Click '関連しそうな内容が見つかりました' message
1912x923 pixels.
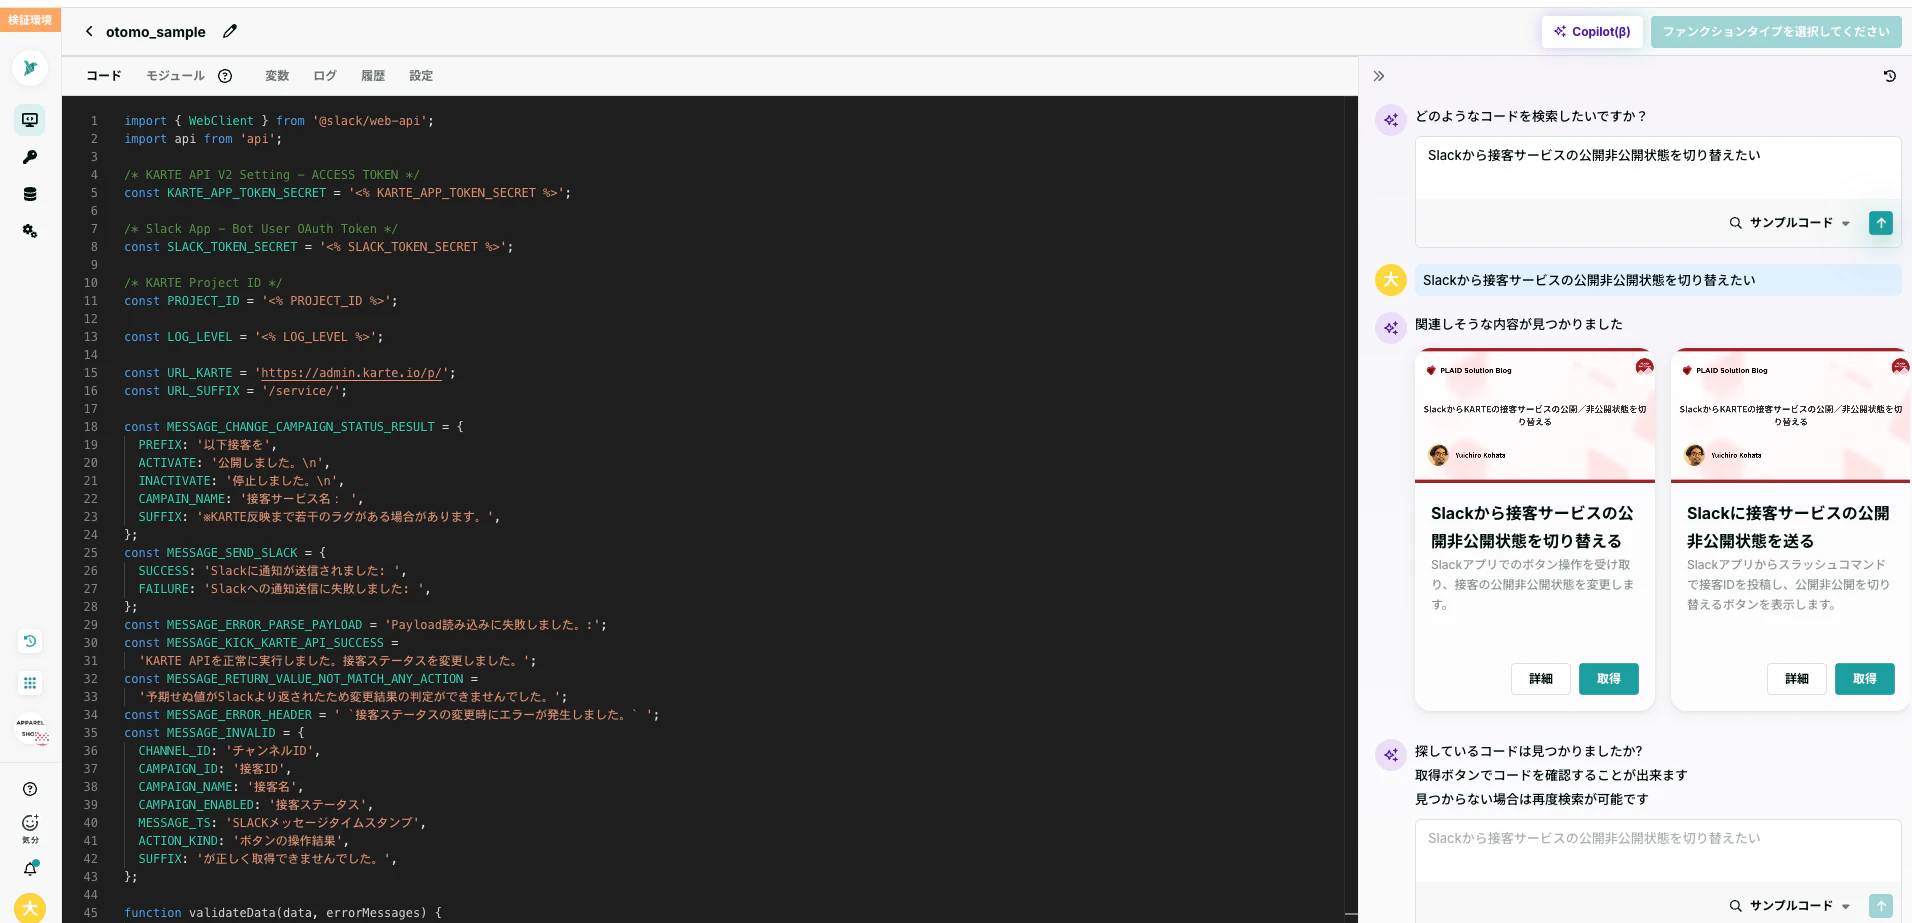(1519, 324)
